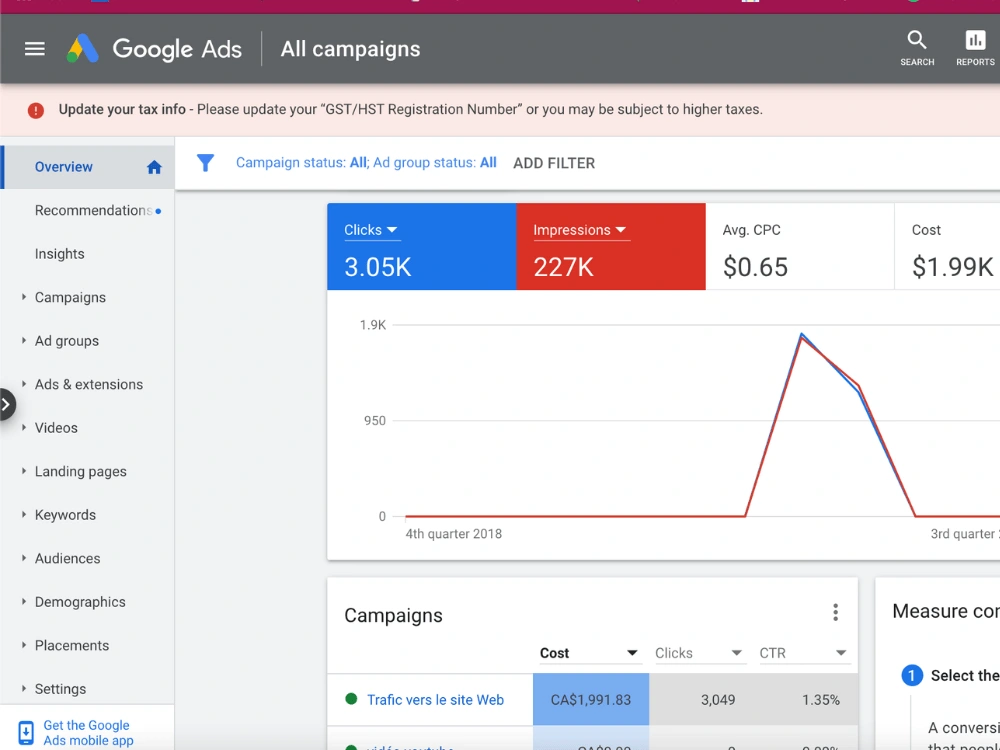
Task: Expand the Audiences sidebar item
Action: (x=24, y=558)
